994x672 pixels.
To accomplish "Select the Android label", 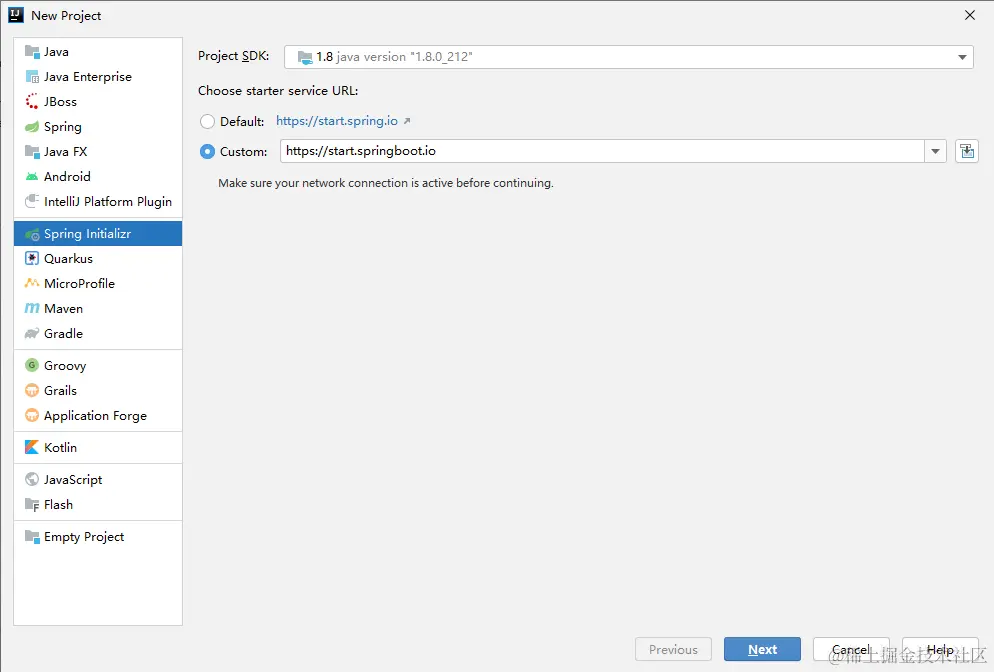I will (x=67, y=176).
